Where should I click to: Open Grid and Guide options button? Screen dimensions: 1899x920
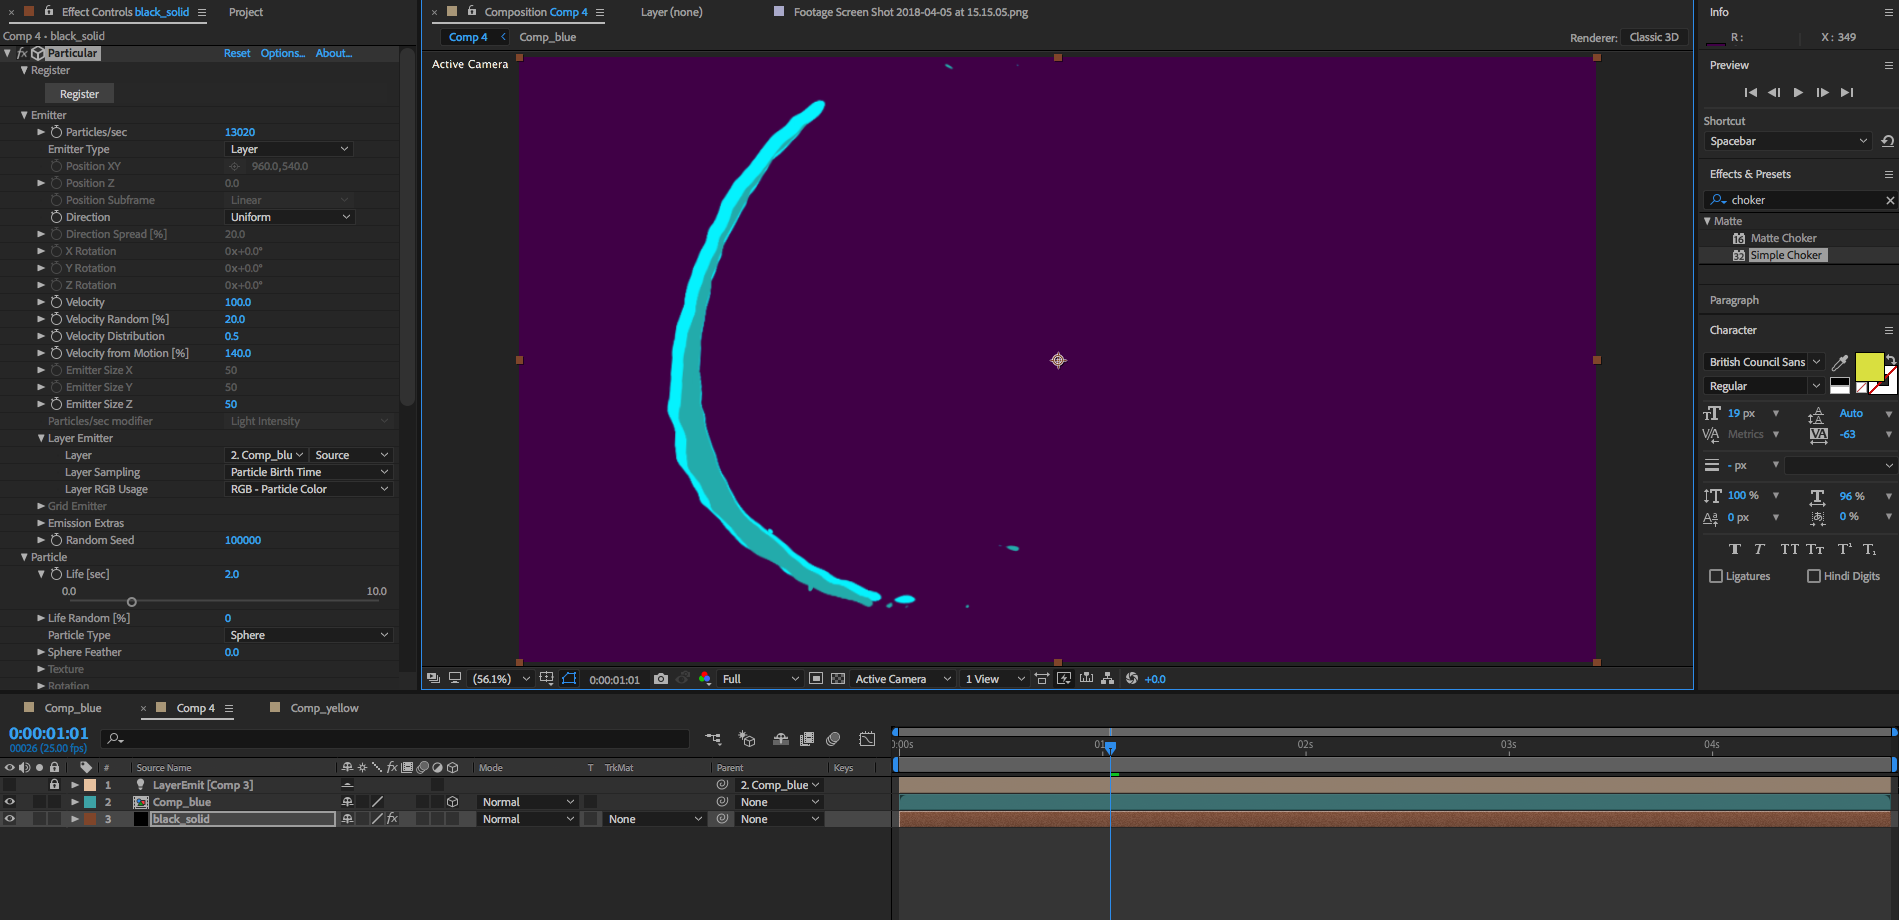(547, 678)
